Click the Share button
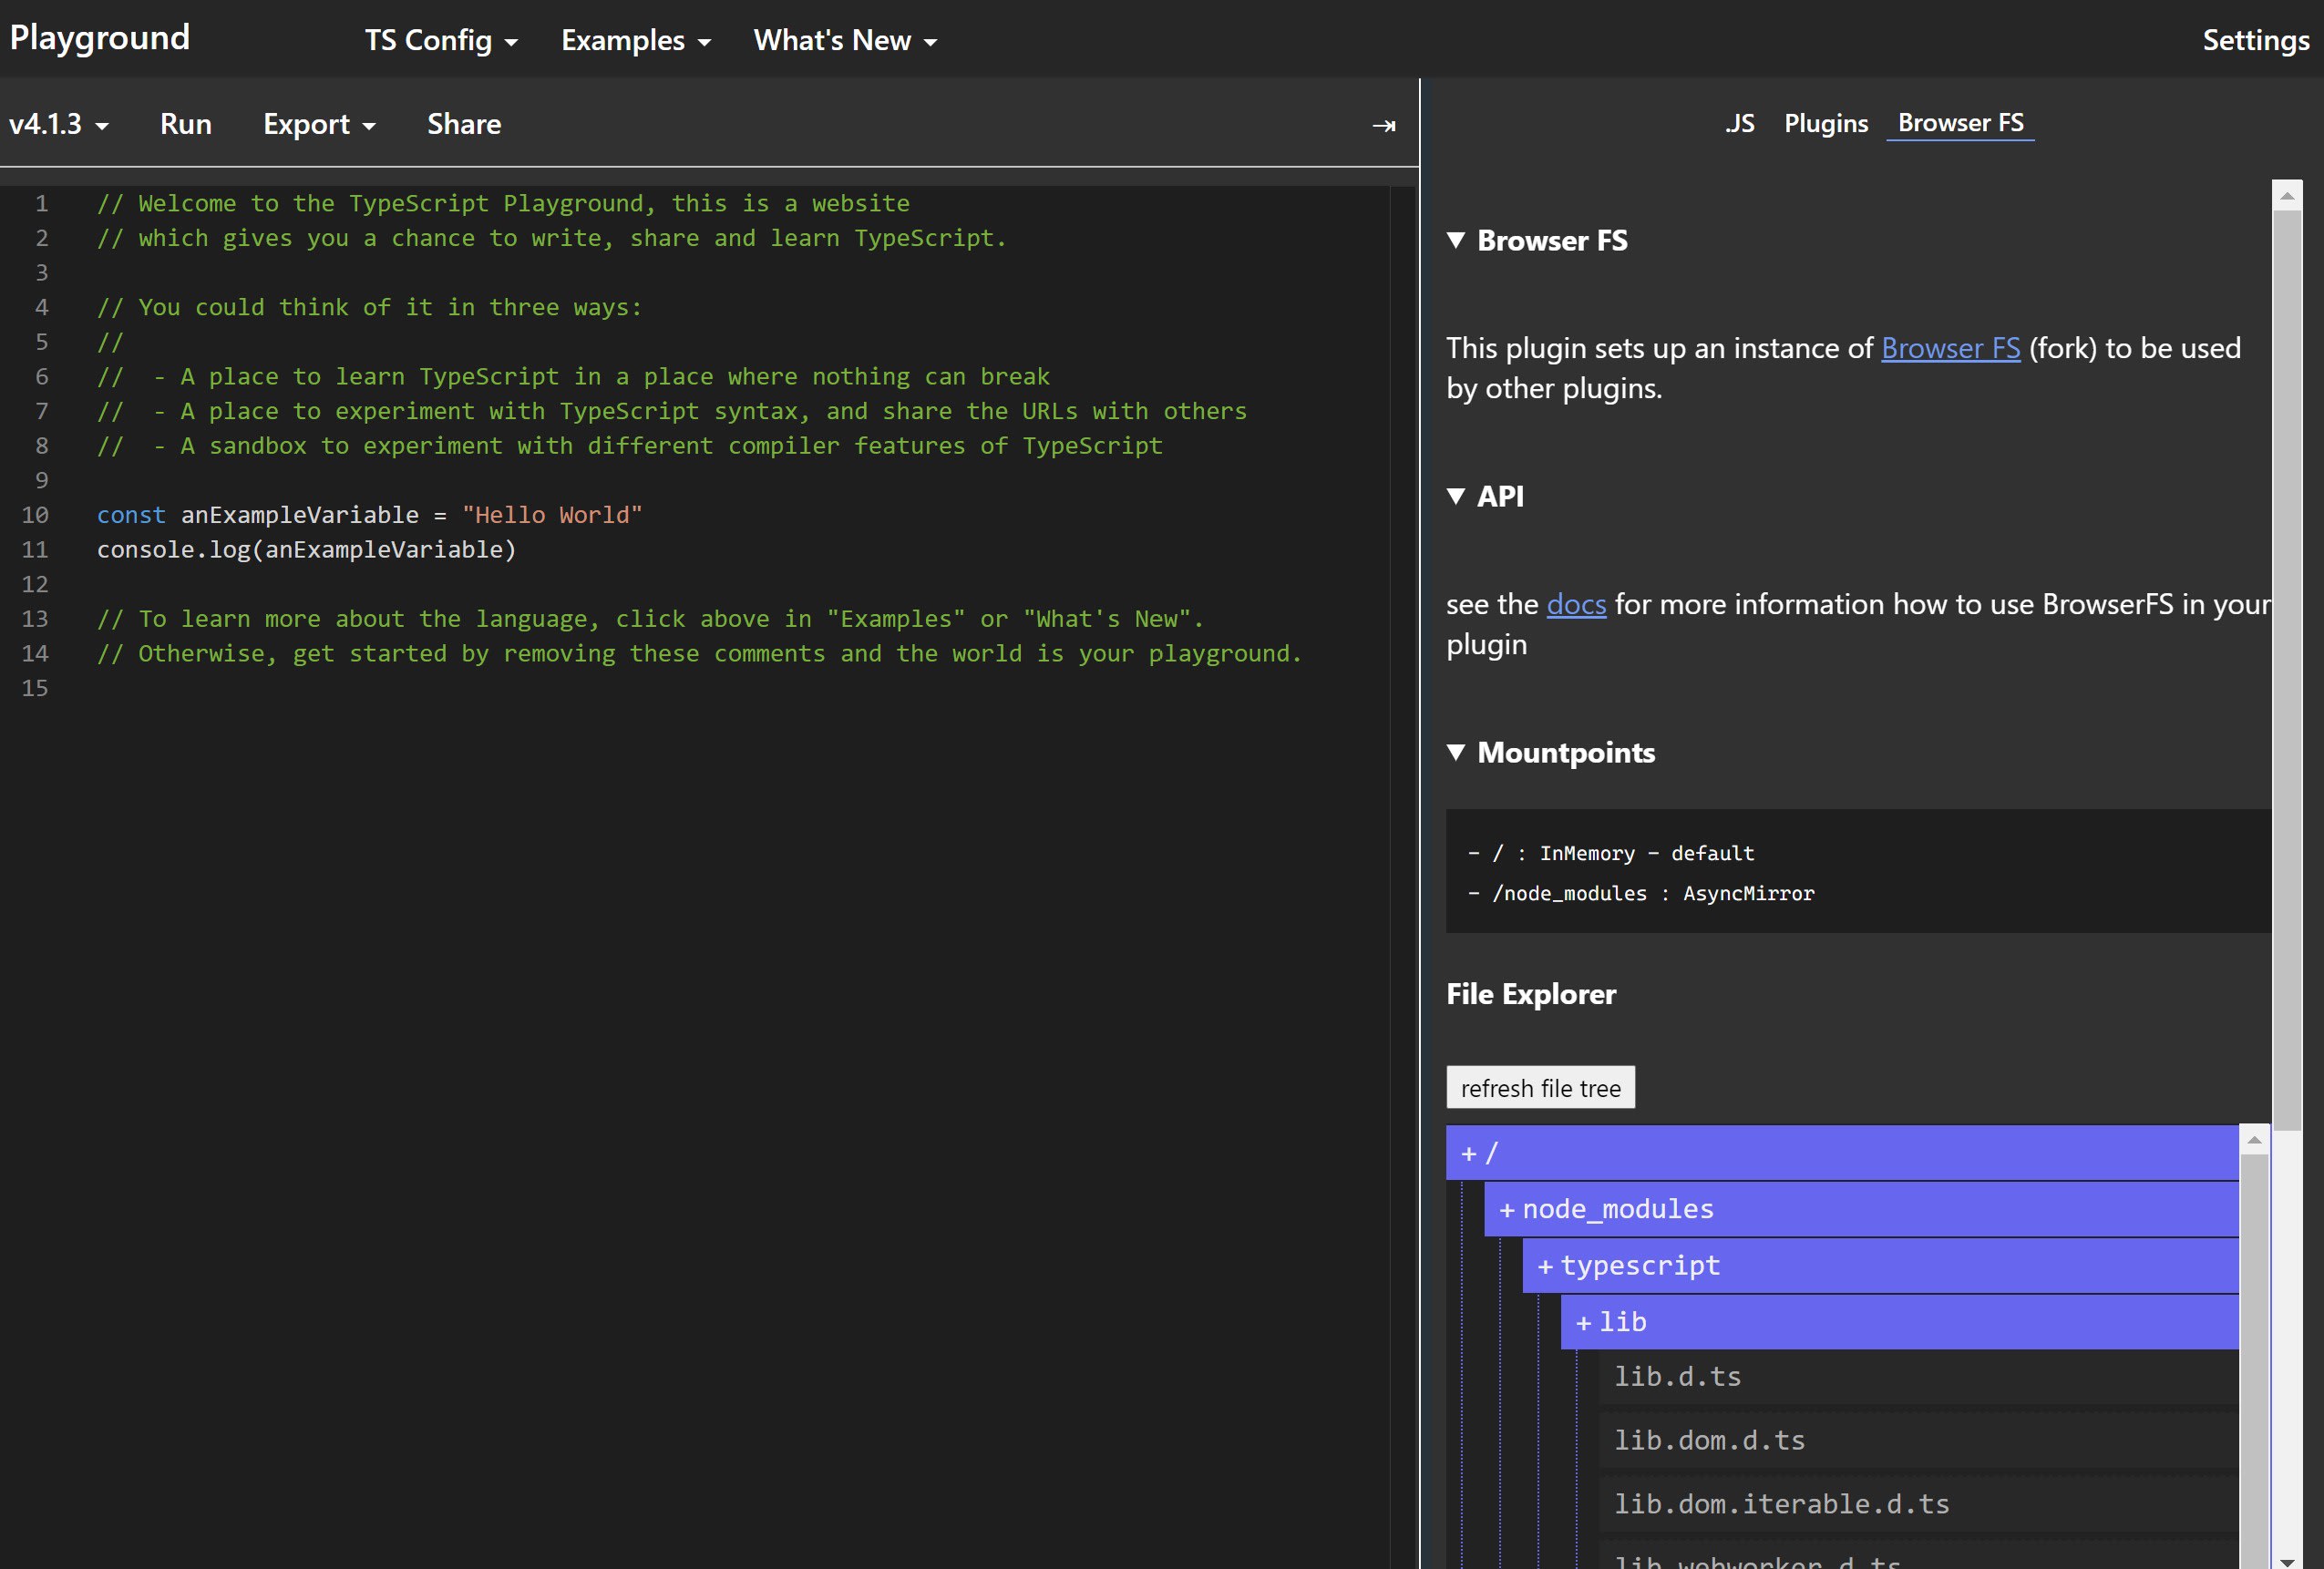 tap(464, 124)
